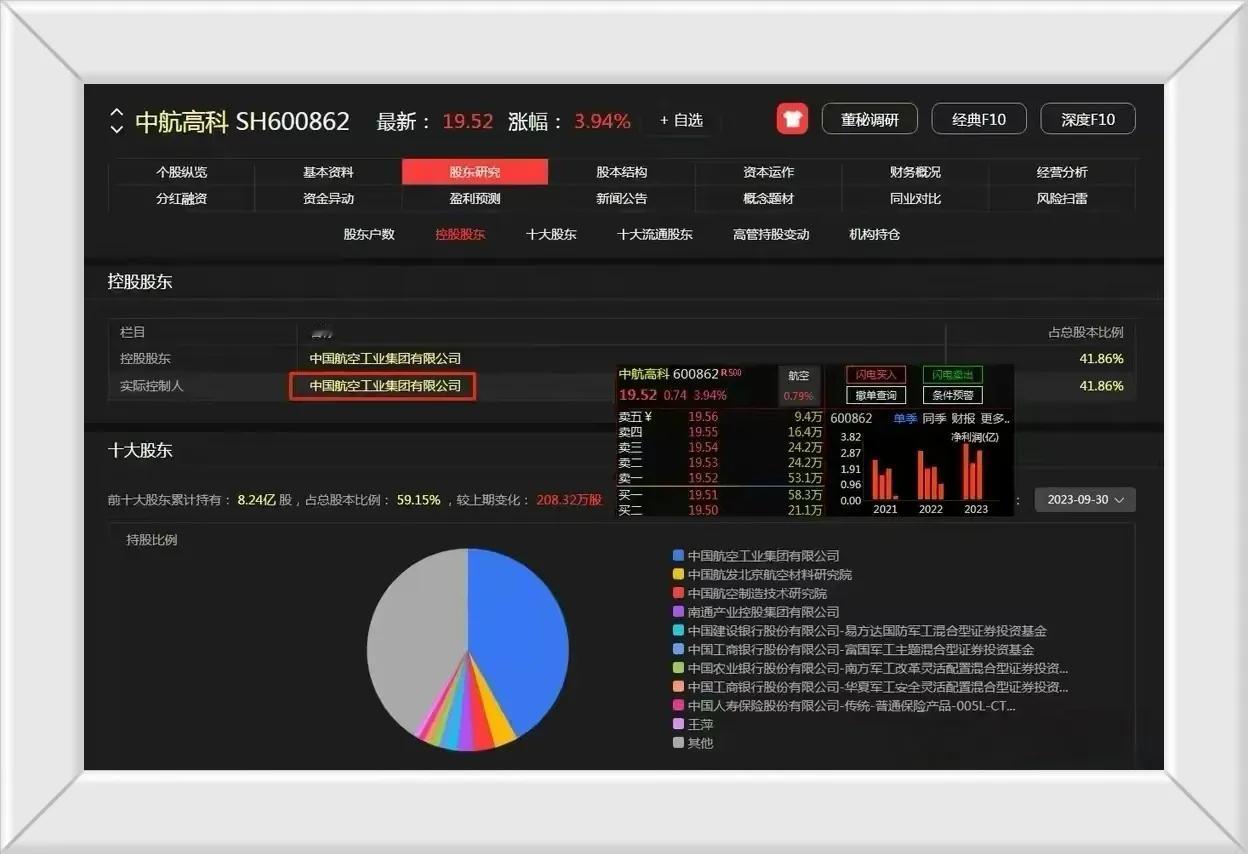This screenshot has width=1248, height=854.
Task: Open the 资金异动 tab
Action: [x=328, y=198]
